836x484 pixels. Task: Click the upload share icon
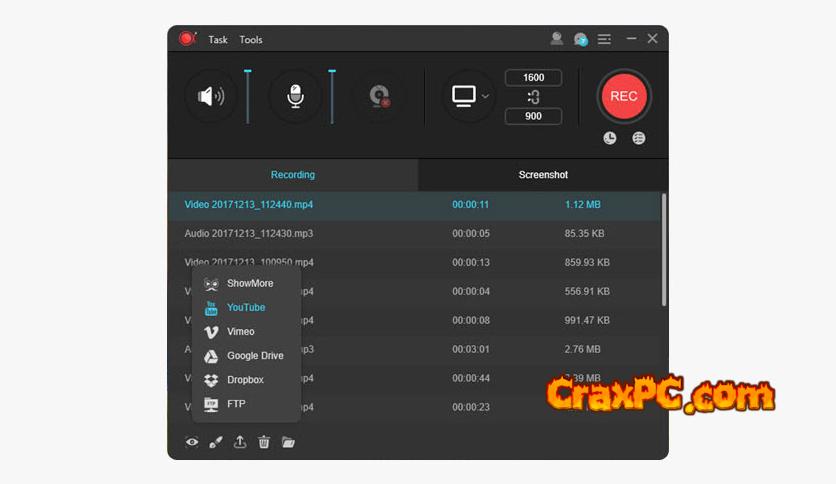(x=240, y=442)
